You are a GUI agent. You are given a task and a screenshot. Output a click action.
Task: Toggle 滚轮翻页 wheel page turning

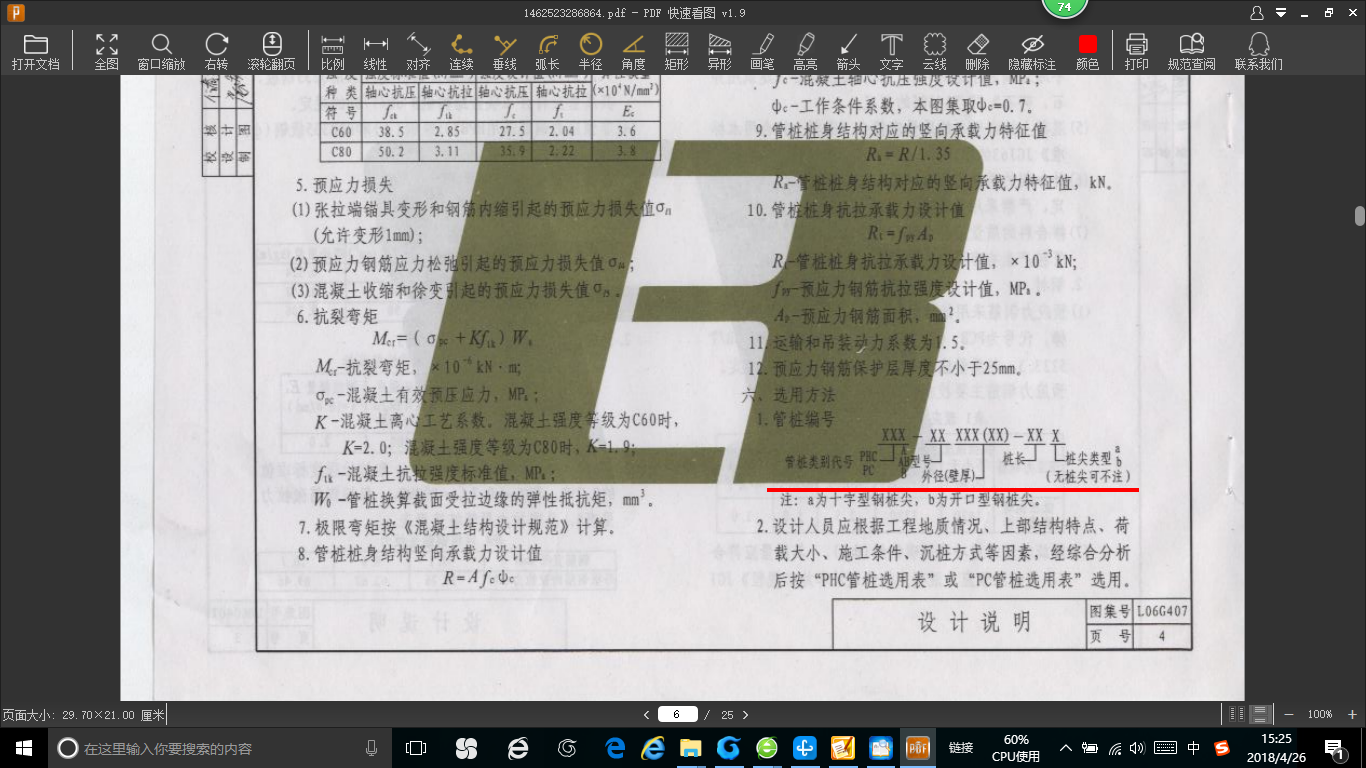coord(271,51)
